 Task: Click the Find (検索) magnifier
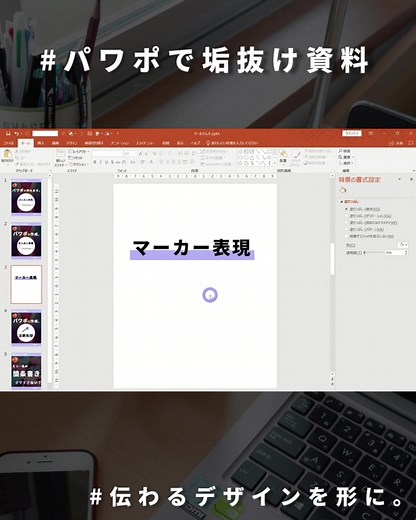(x=344, y=151)
